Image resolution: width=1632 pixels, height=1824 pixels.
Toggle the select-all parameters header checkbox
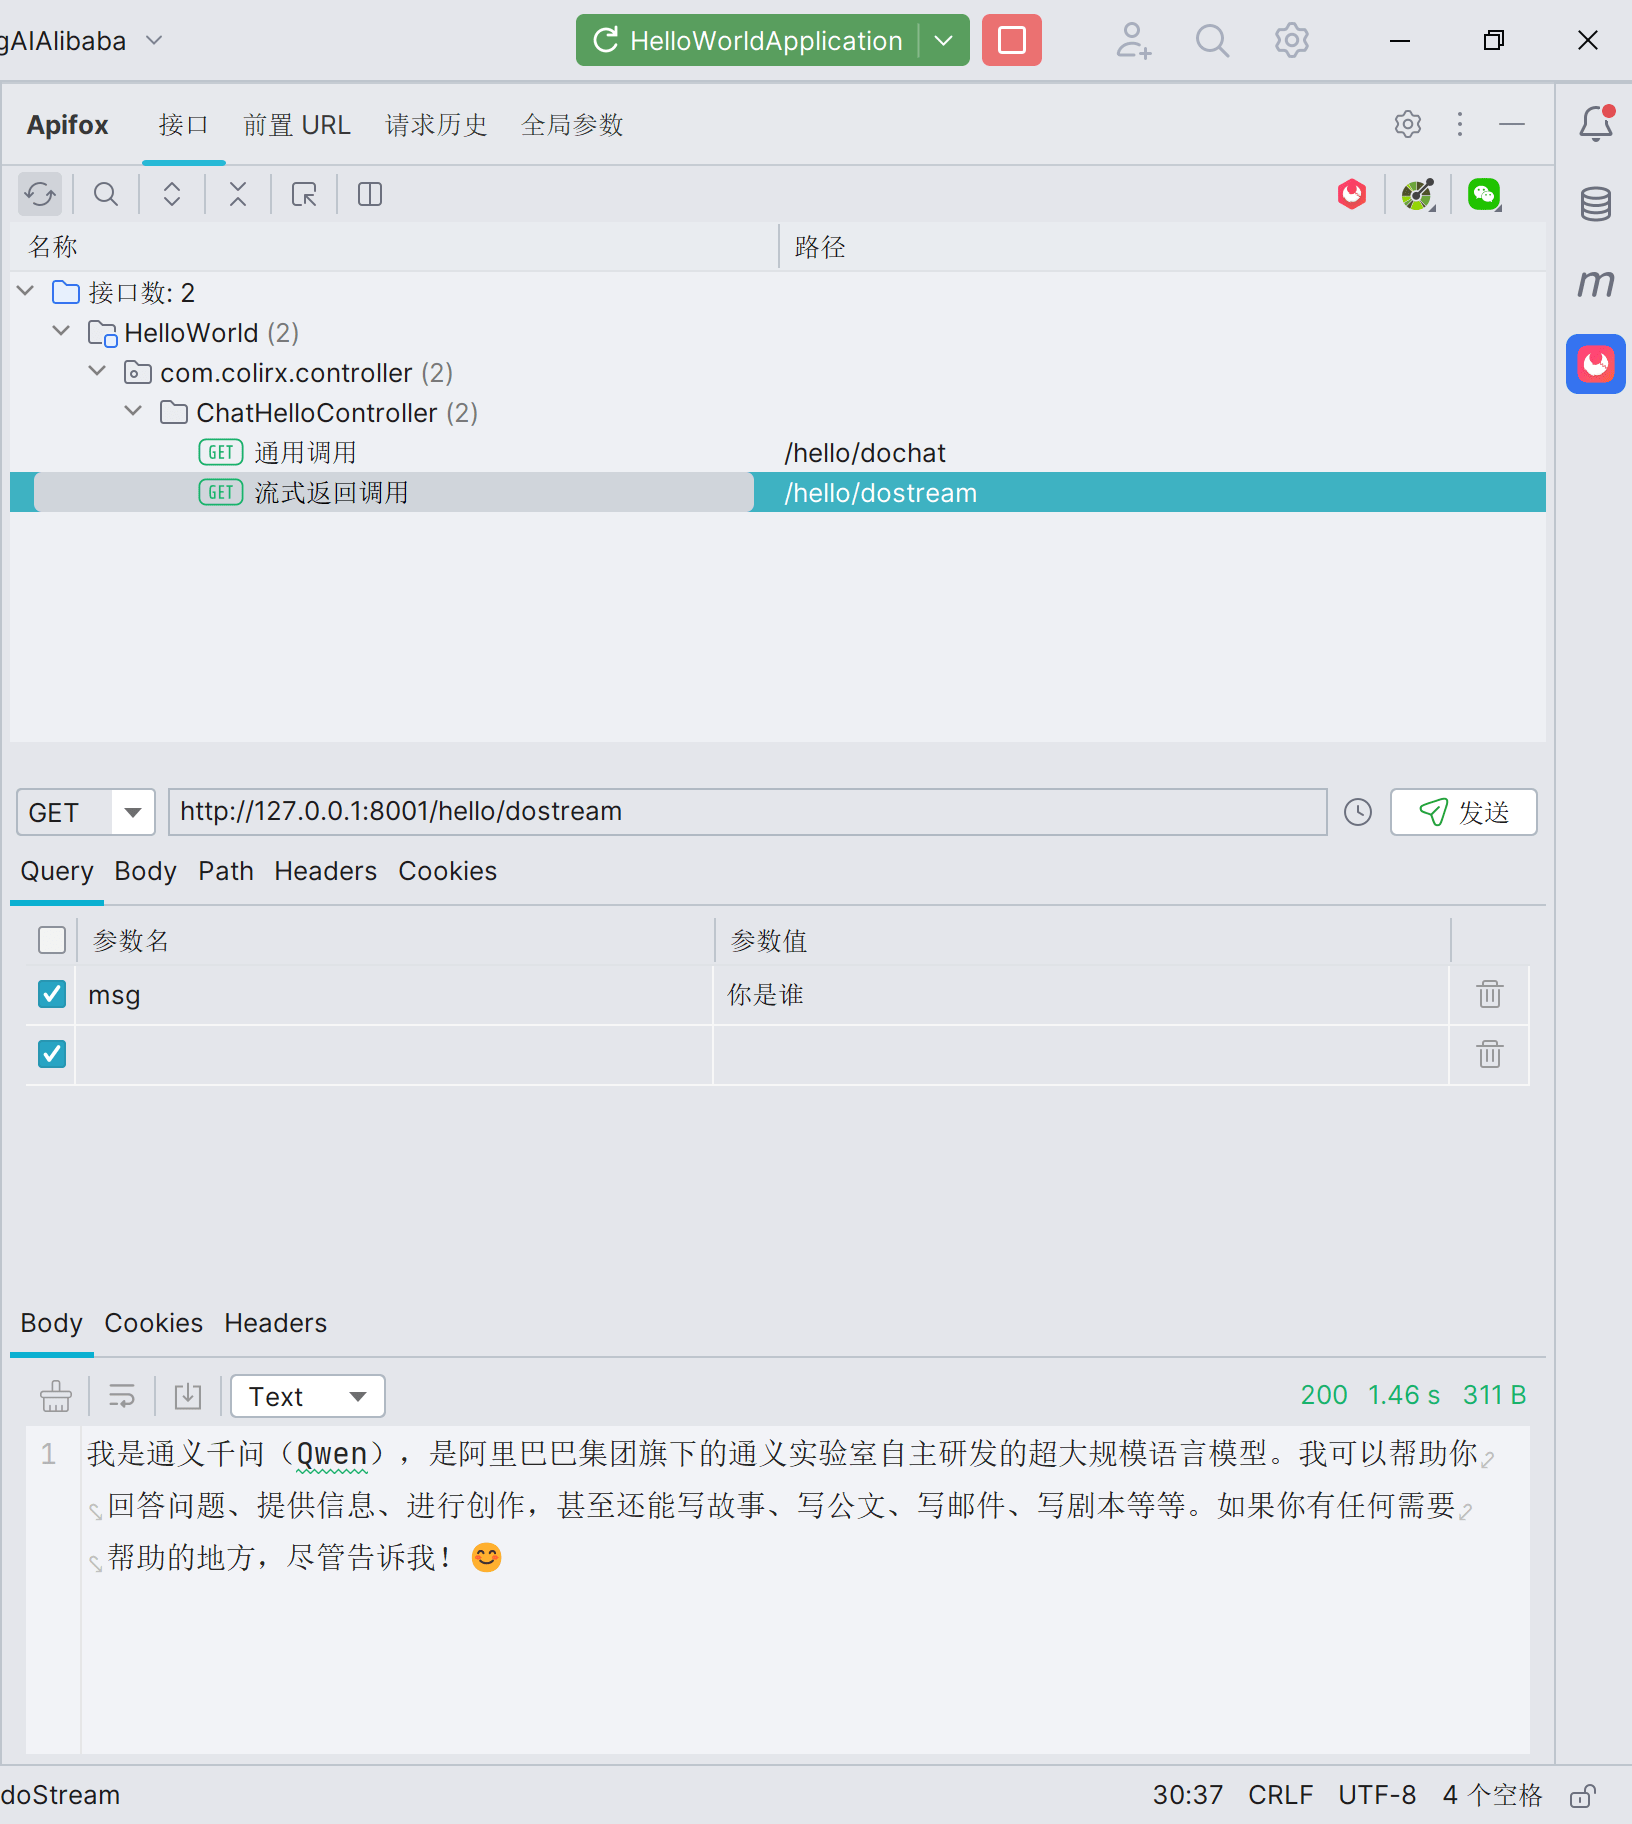tap(52, 940)
